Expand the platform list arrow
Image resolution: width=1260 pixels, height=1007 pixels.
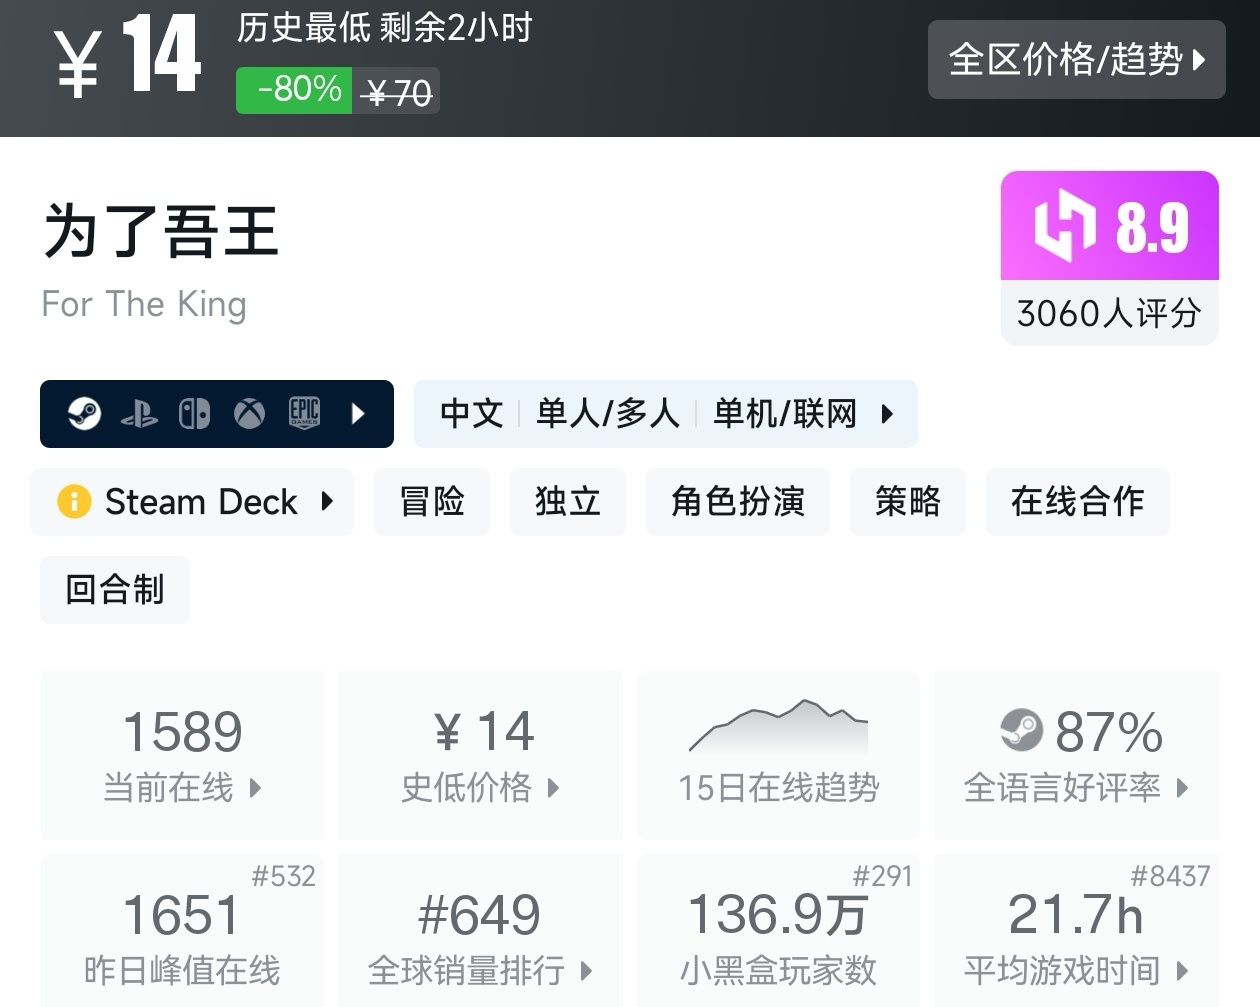[359, 414]
